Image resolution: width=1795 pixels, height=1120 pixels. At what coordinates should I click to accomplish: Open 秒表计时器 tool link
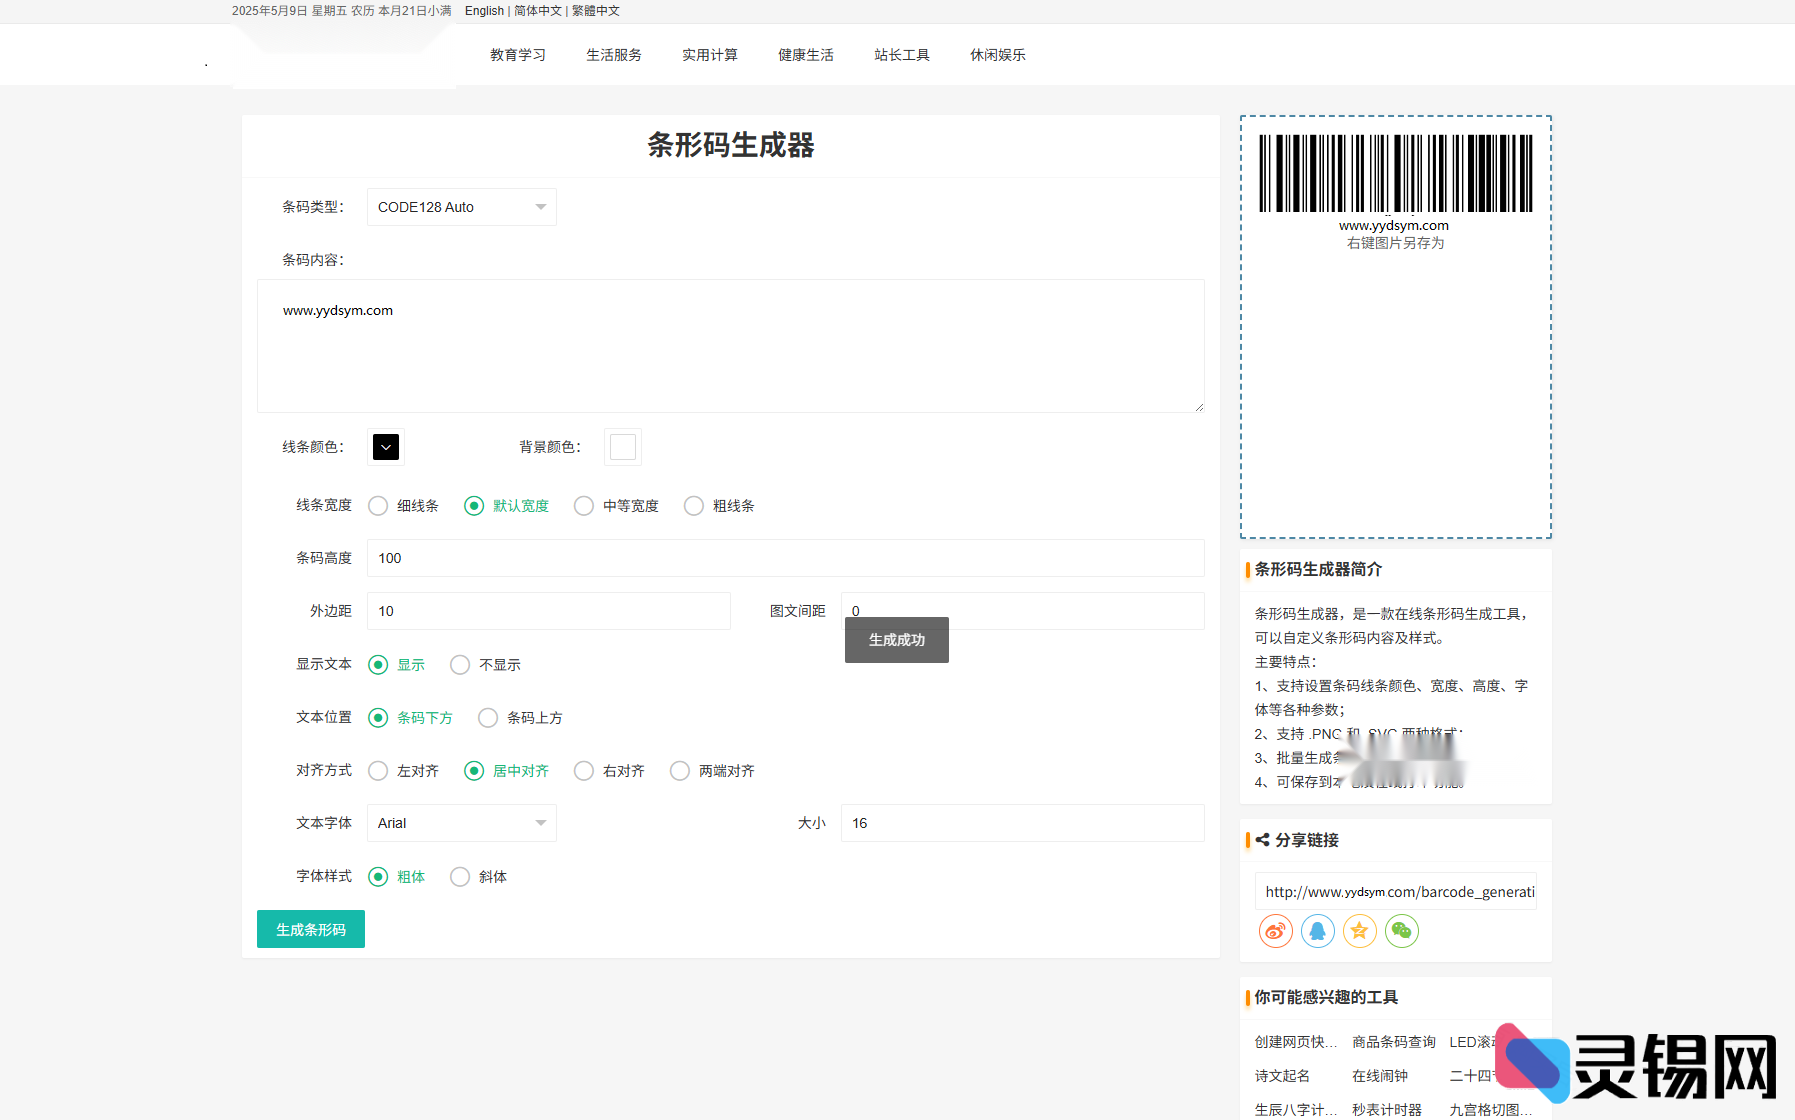[1387, 1110]
